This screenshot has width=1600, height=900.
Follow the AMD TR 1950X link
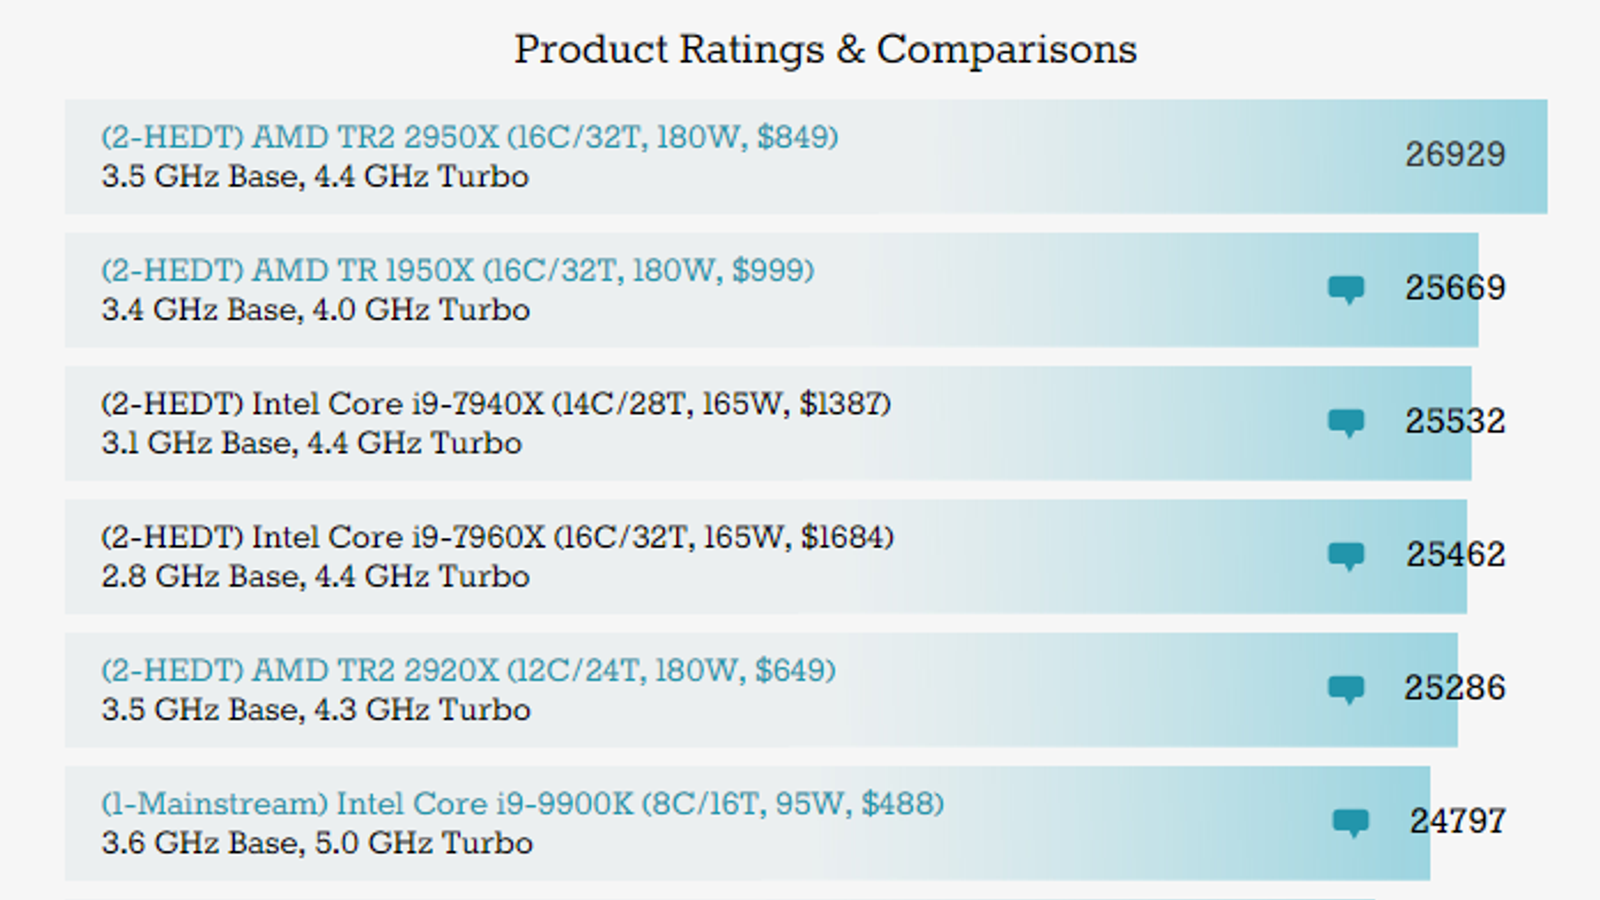(x=457, y=270)
